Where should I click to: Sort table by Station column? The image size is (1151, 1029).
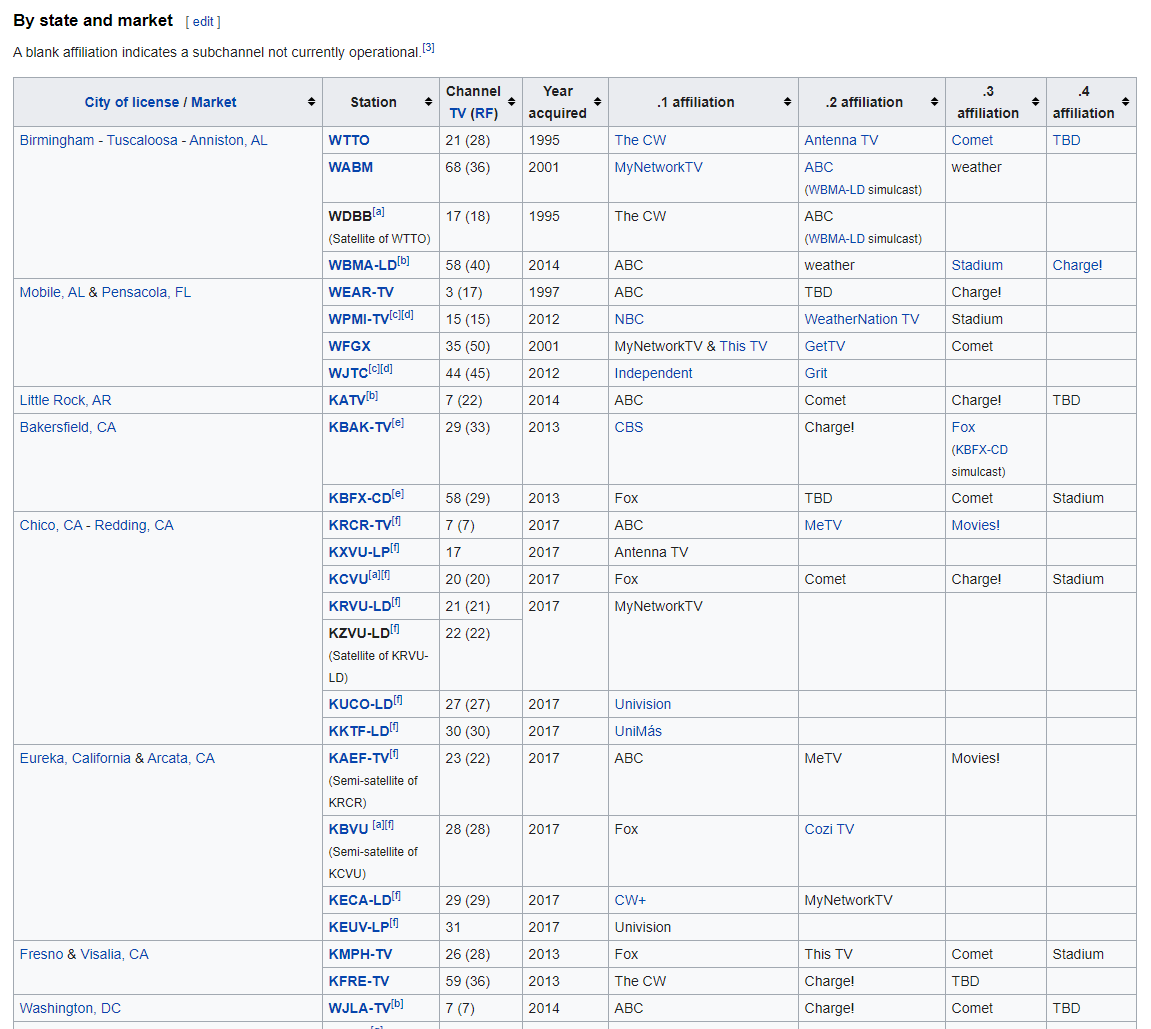(x=428, y=102)
